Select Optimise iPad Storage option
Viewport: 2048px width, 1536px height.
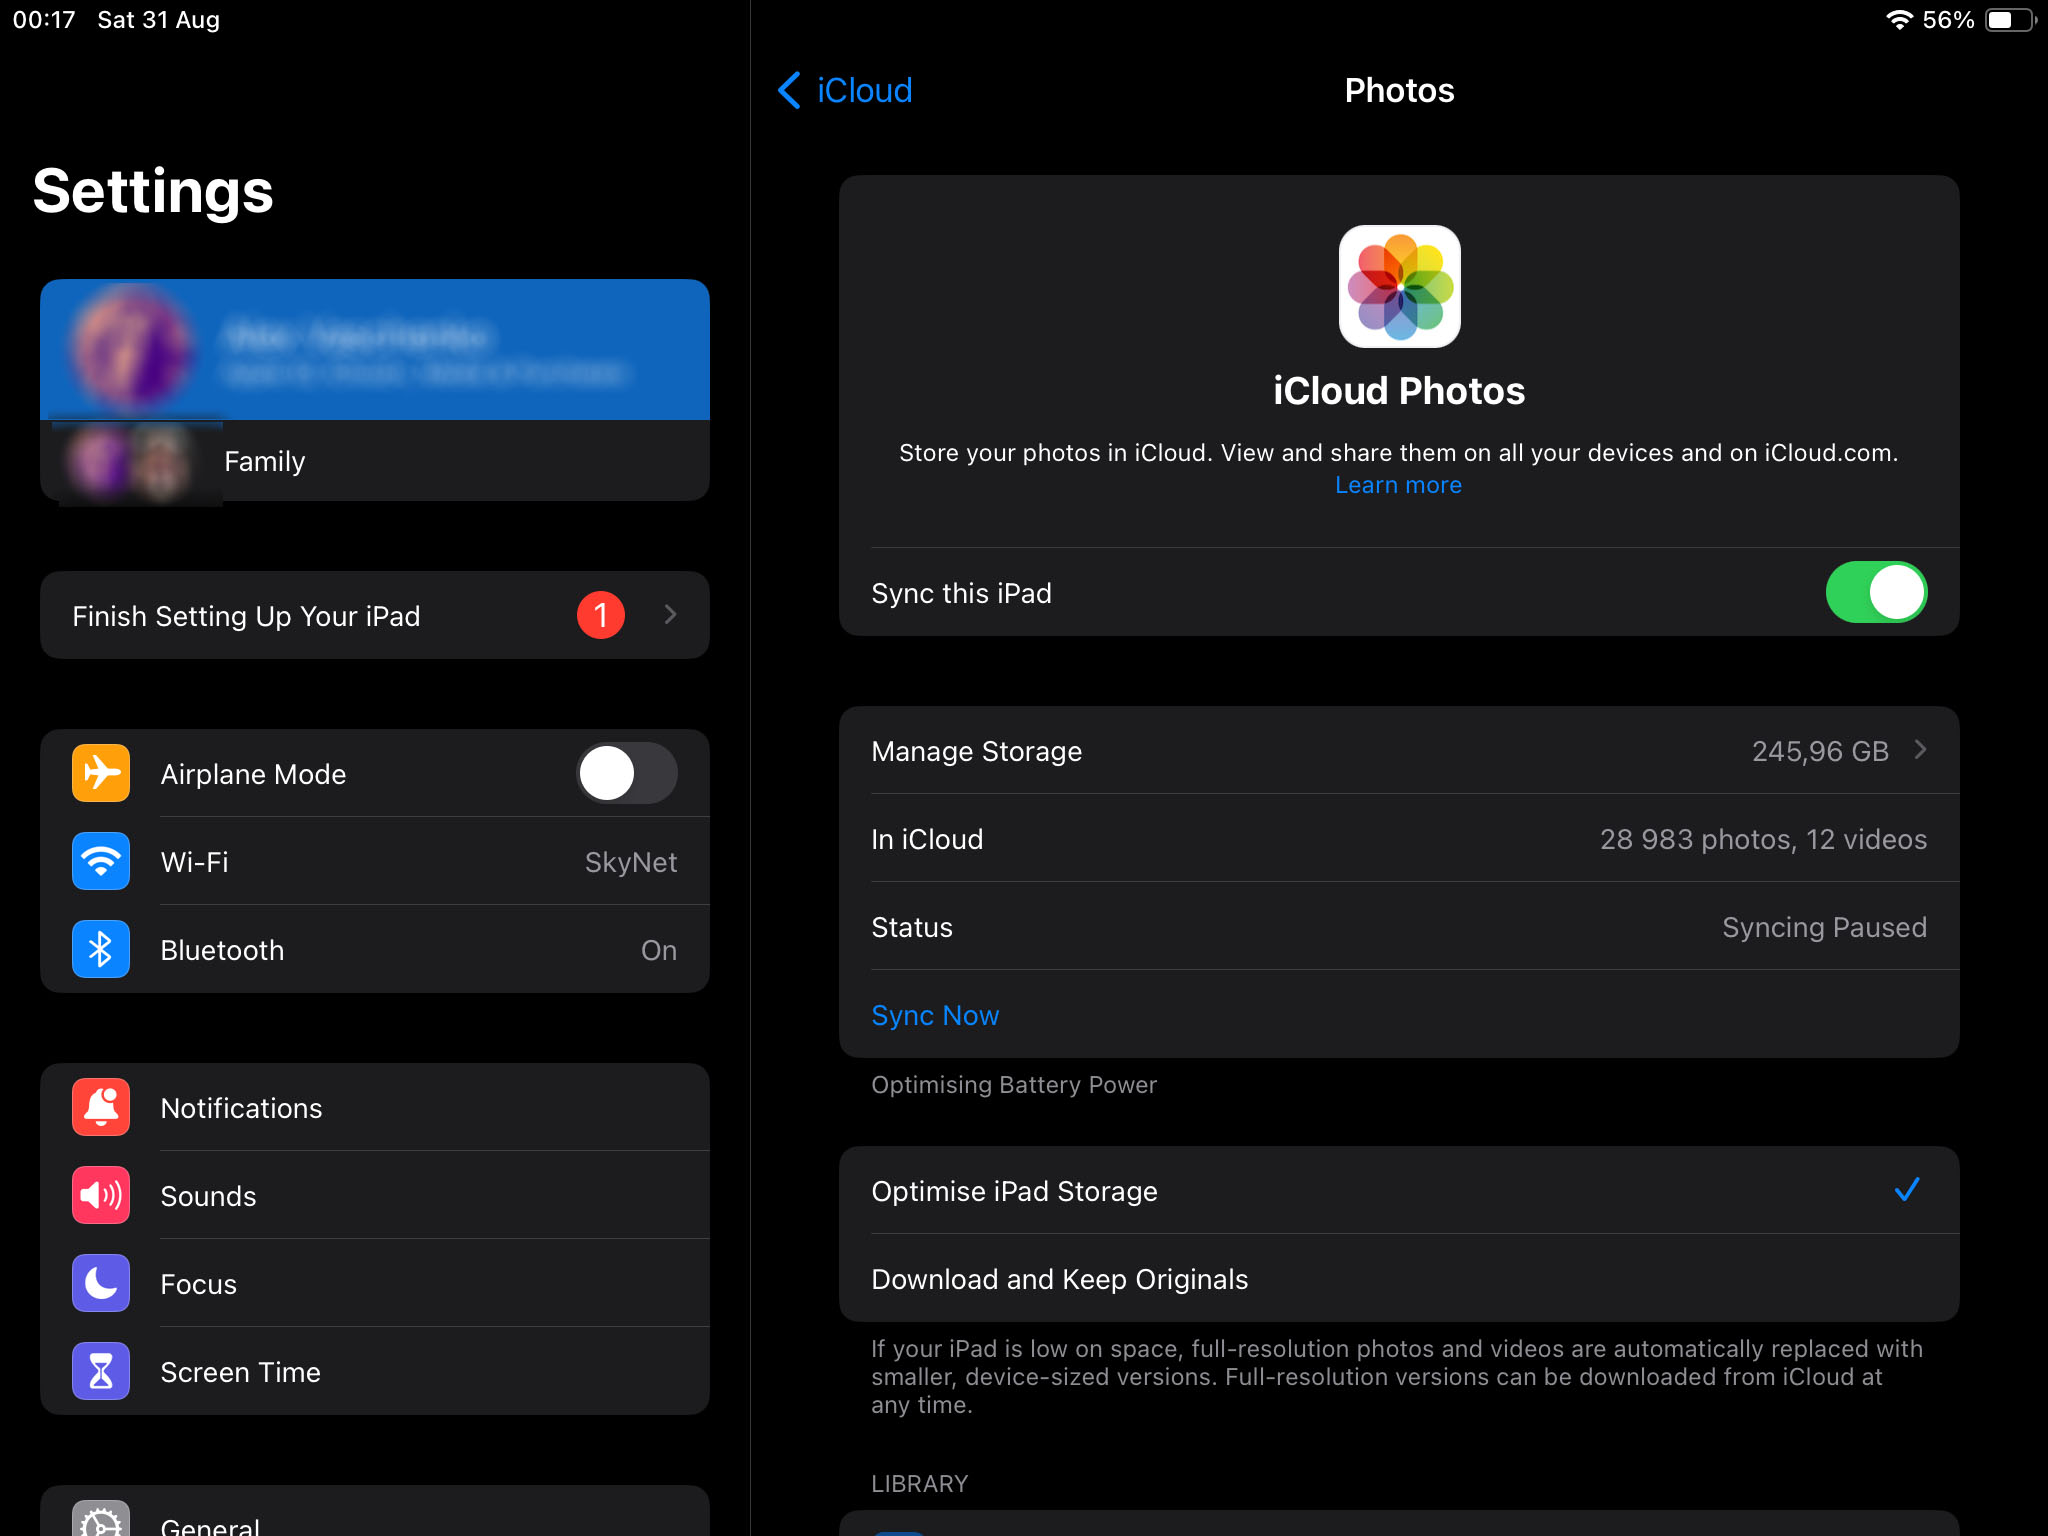1398,1191
